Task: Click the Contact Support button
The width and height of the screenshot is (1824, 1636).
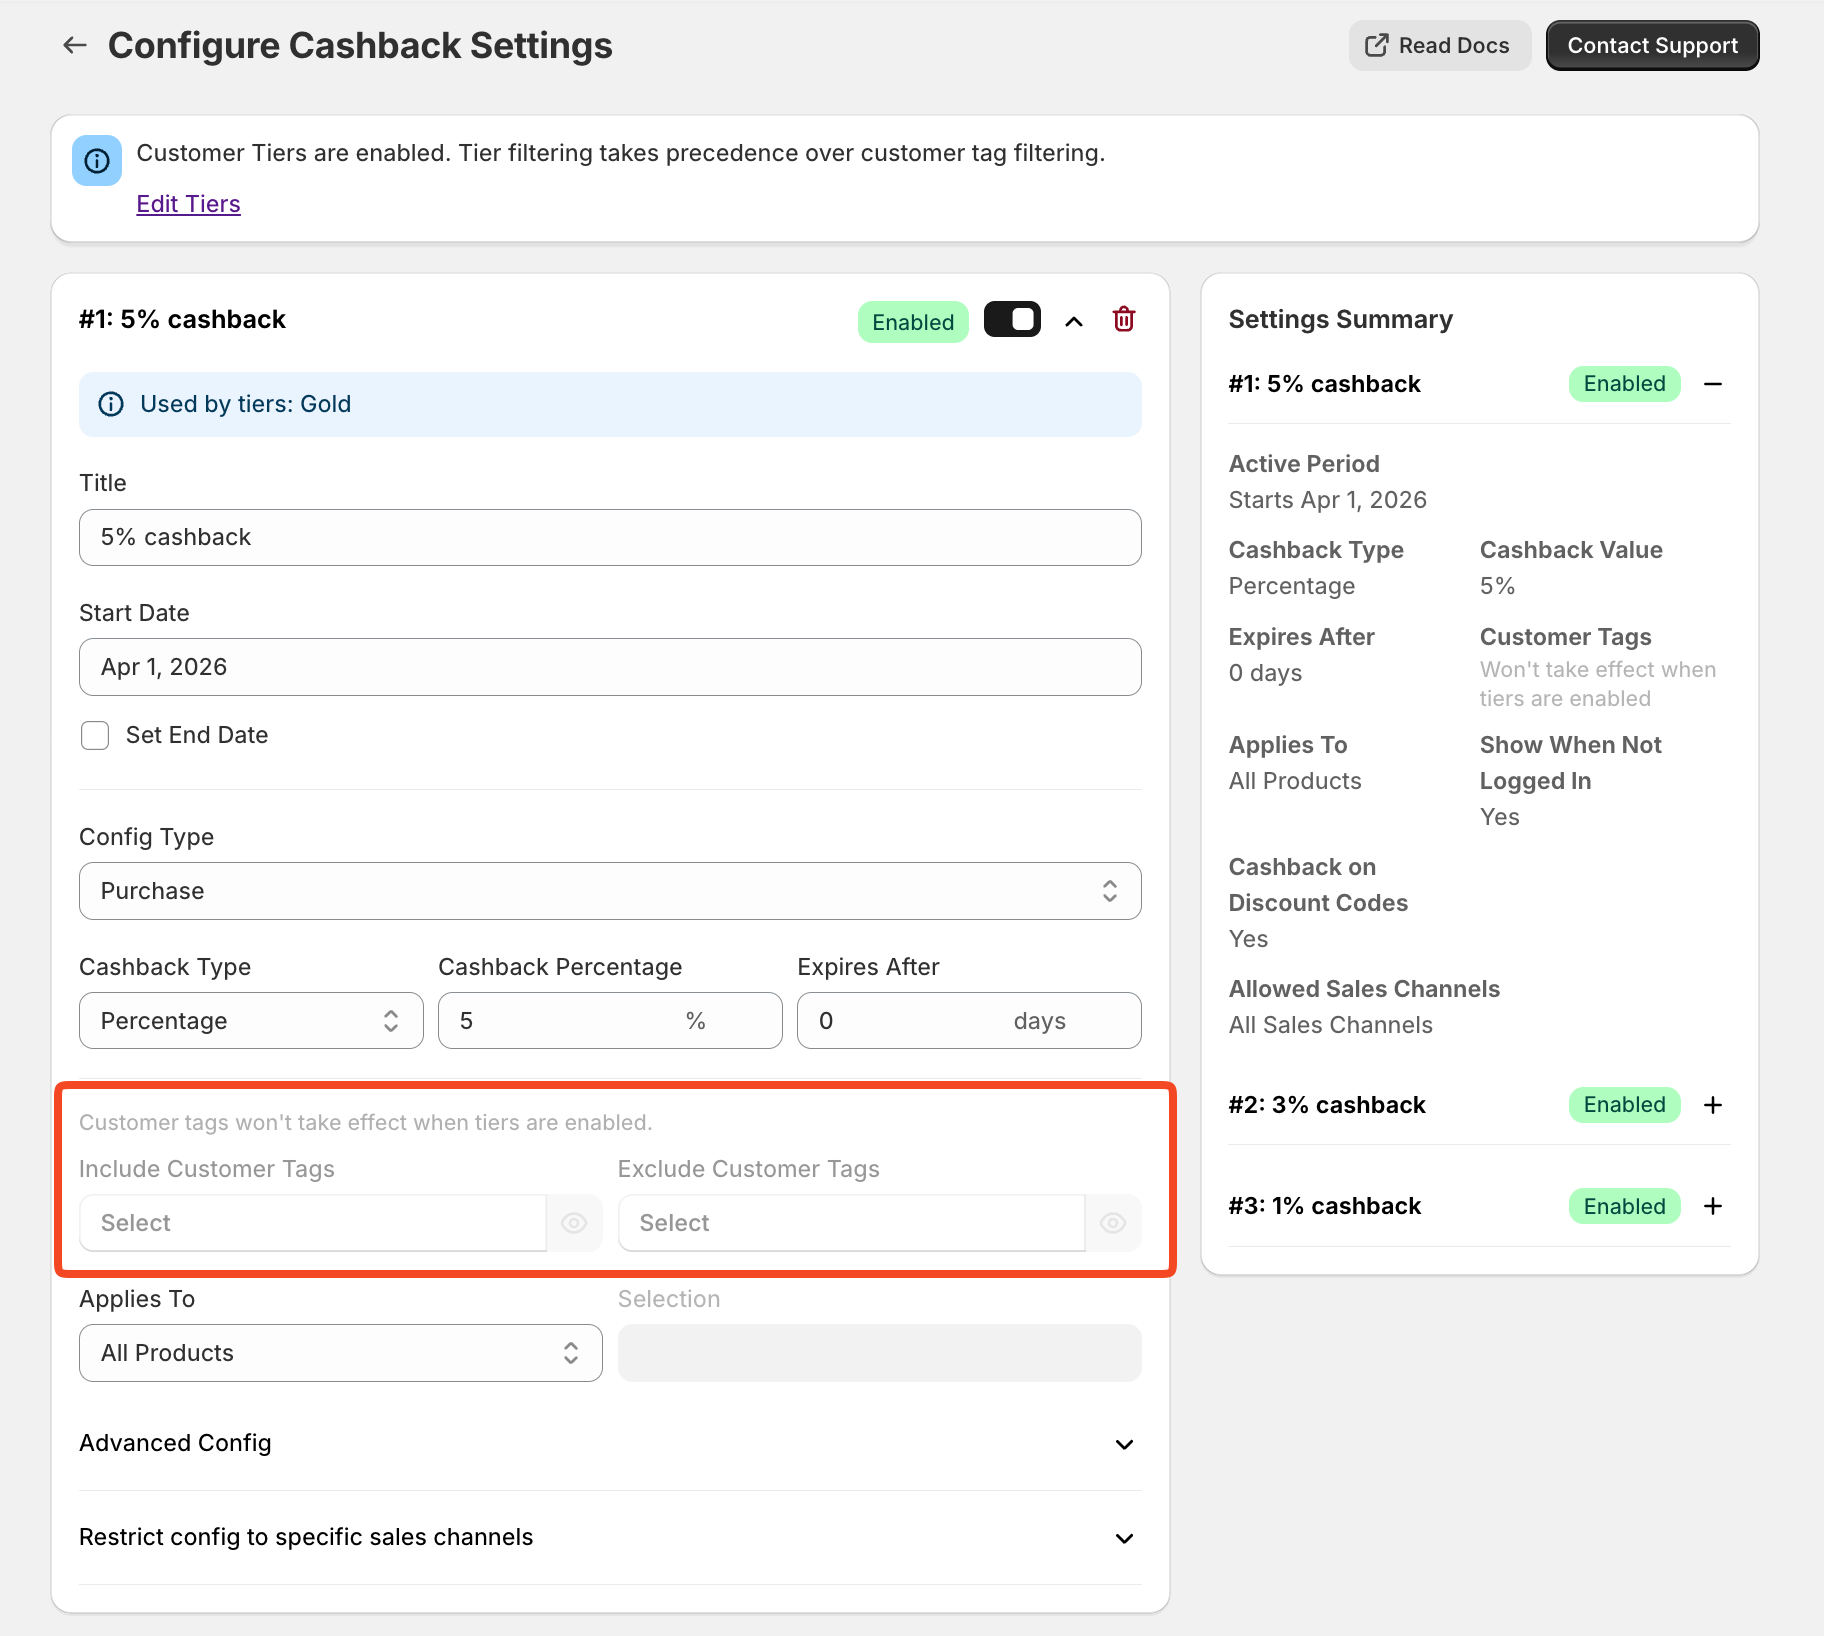Action: pos(1652,46)
